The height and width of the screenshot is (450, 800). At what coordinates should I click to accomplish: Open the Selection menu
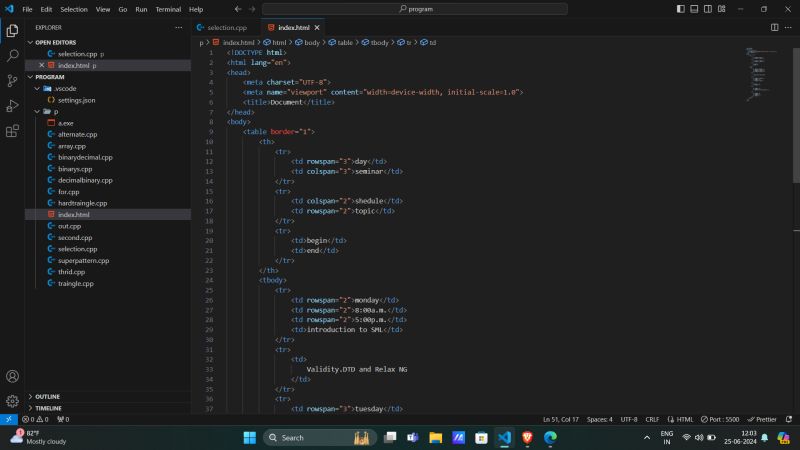[x=74, y=9]
